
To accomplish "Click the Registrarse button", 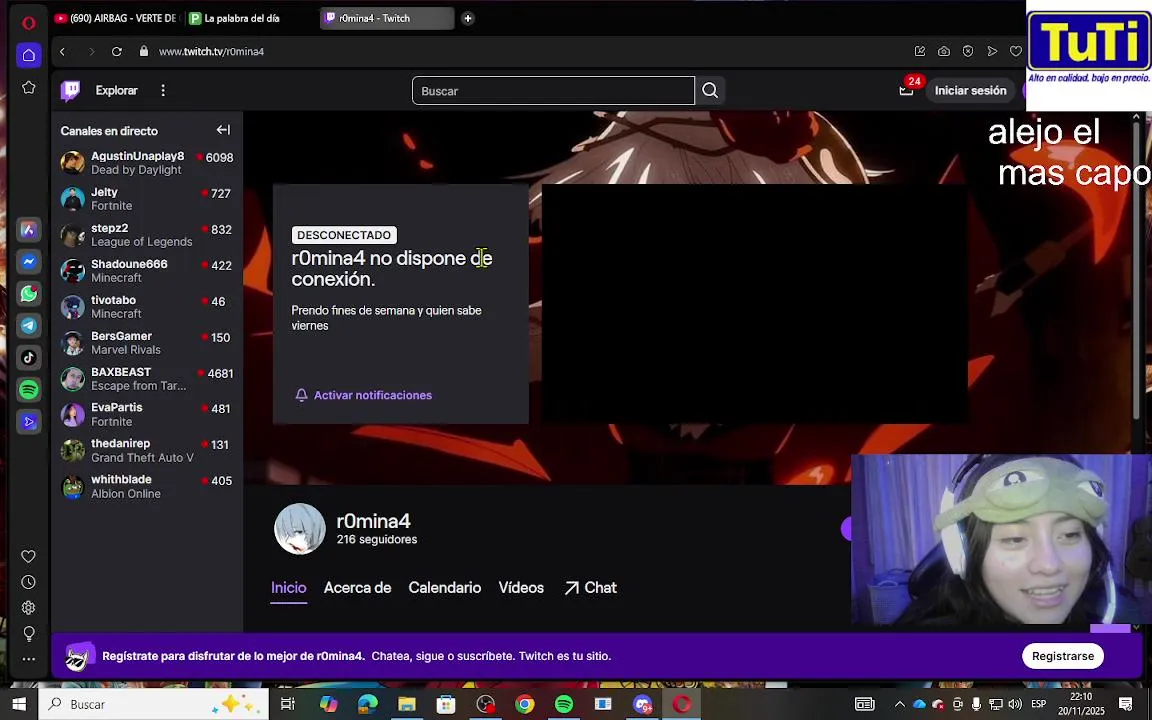I will pos(1062,656).
